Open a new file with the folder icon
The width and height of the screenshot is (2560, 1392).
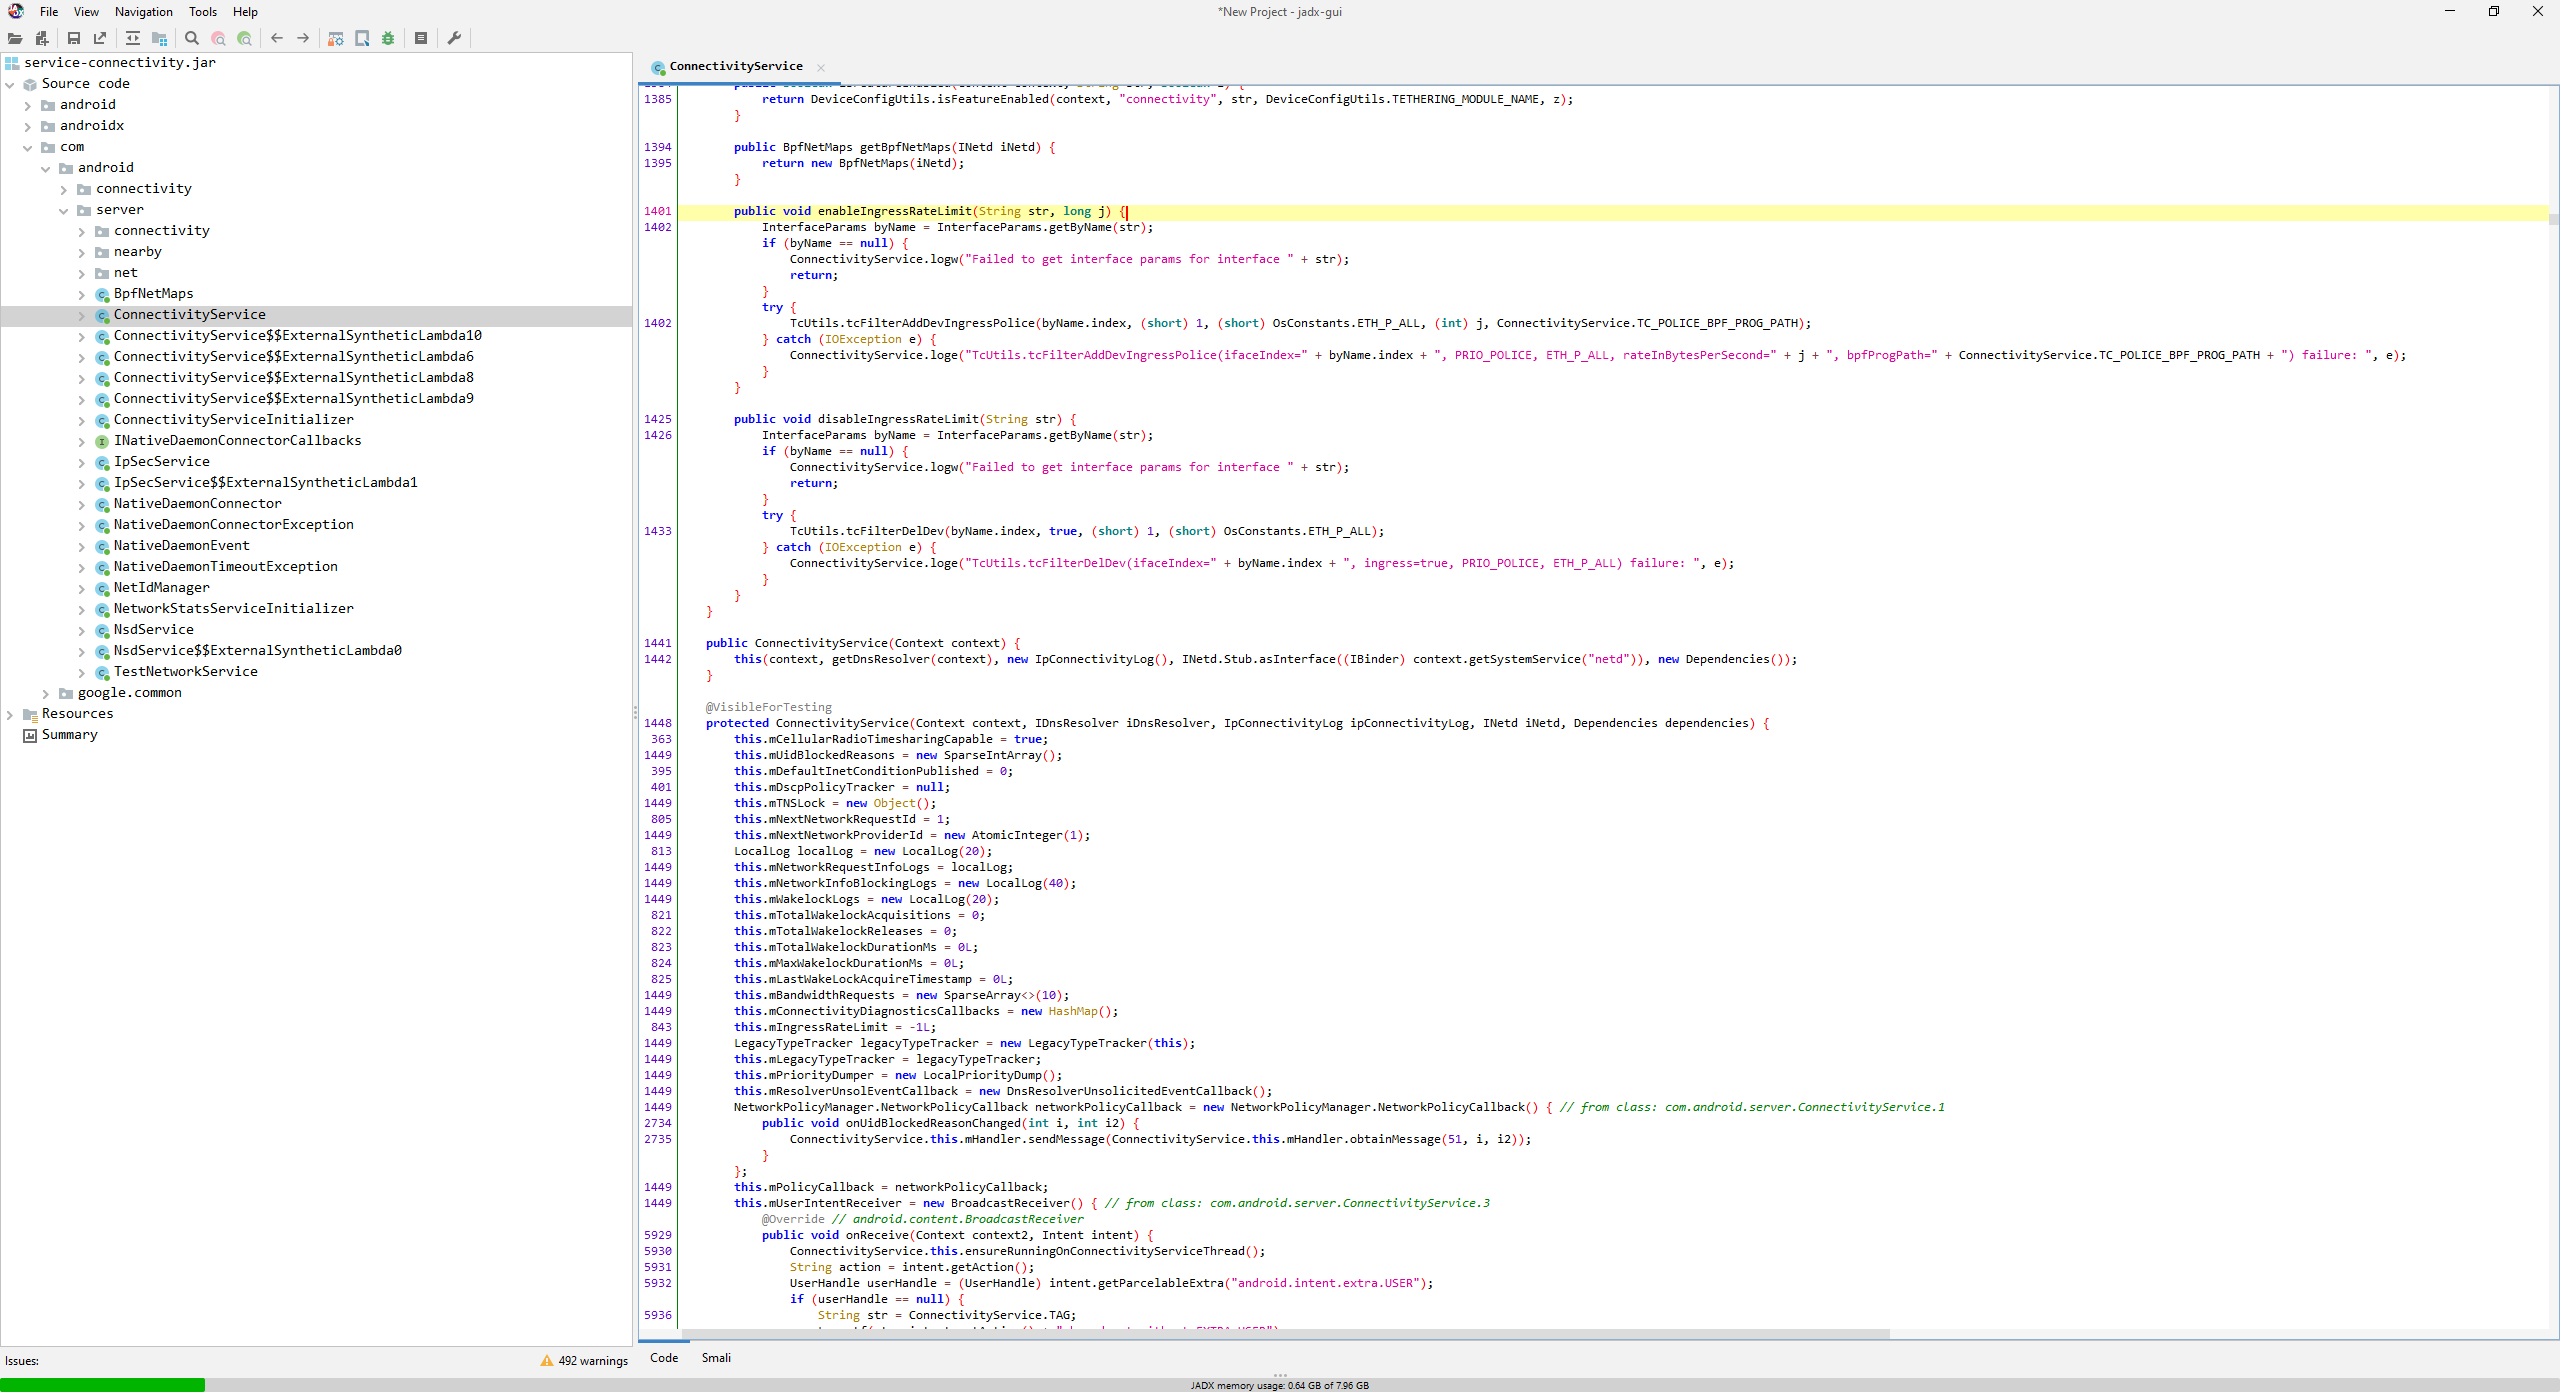click(x=16, y=38)
